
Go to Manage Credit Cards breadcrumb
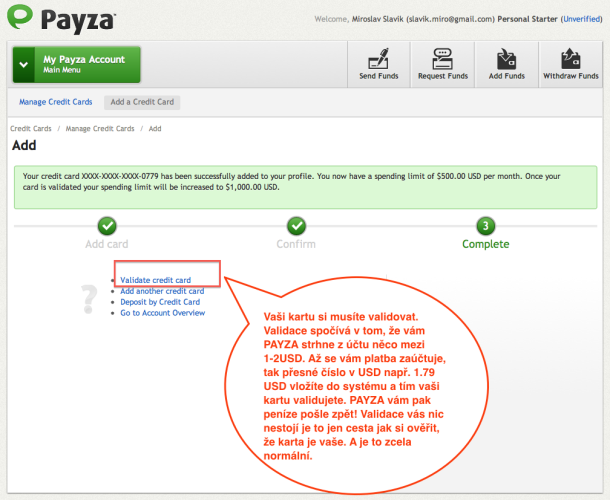(x=100, y=128)
